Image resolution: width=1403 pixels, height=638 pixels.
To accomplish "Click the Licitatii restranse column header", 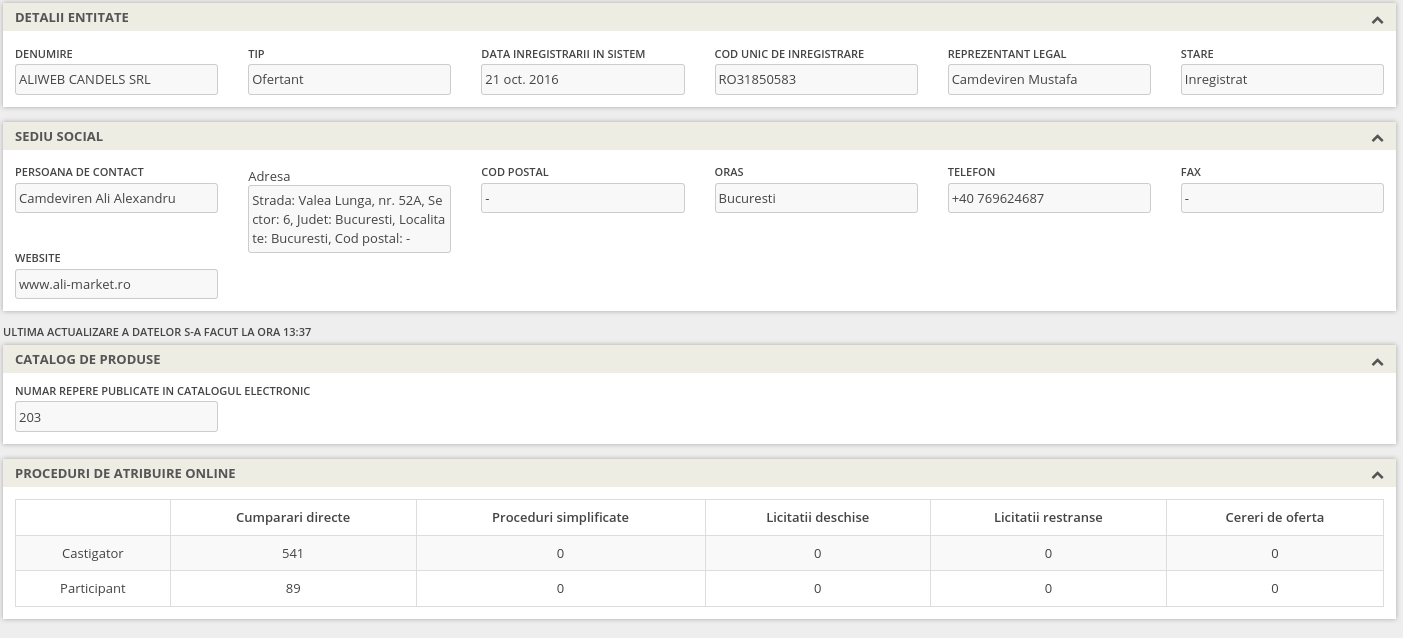I will [x=1048, y=517].
